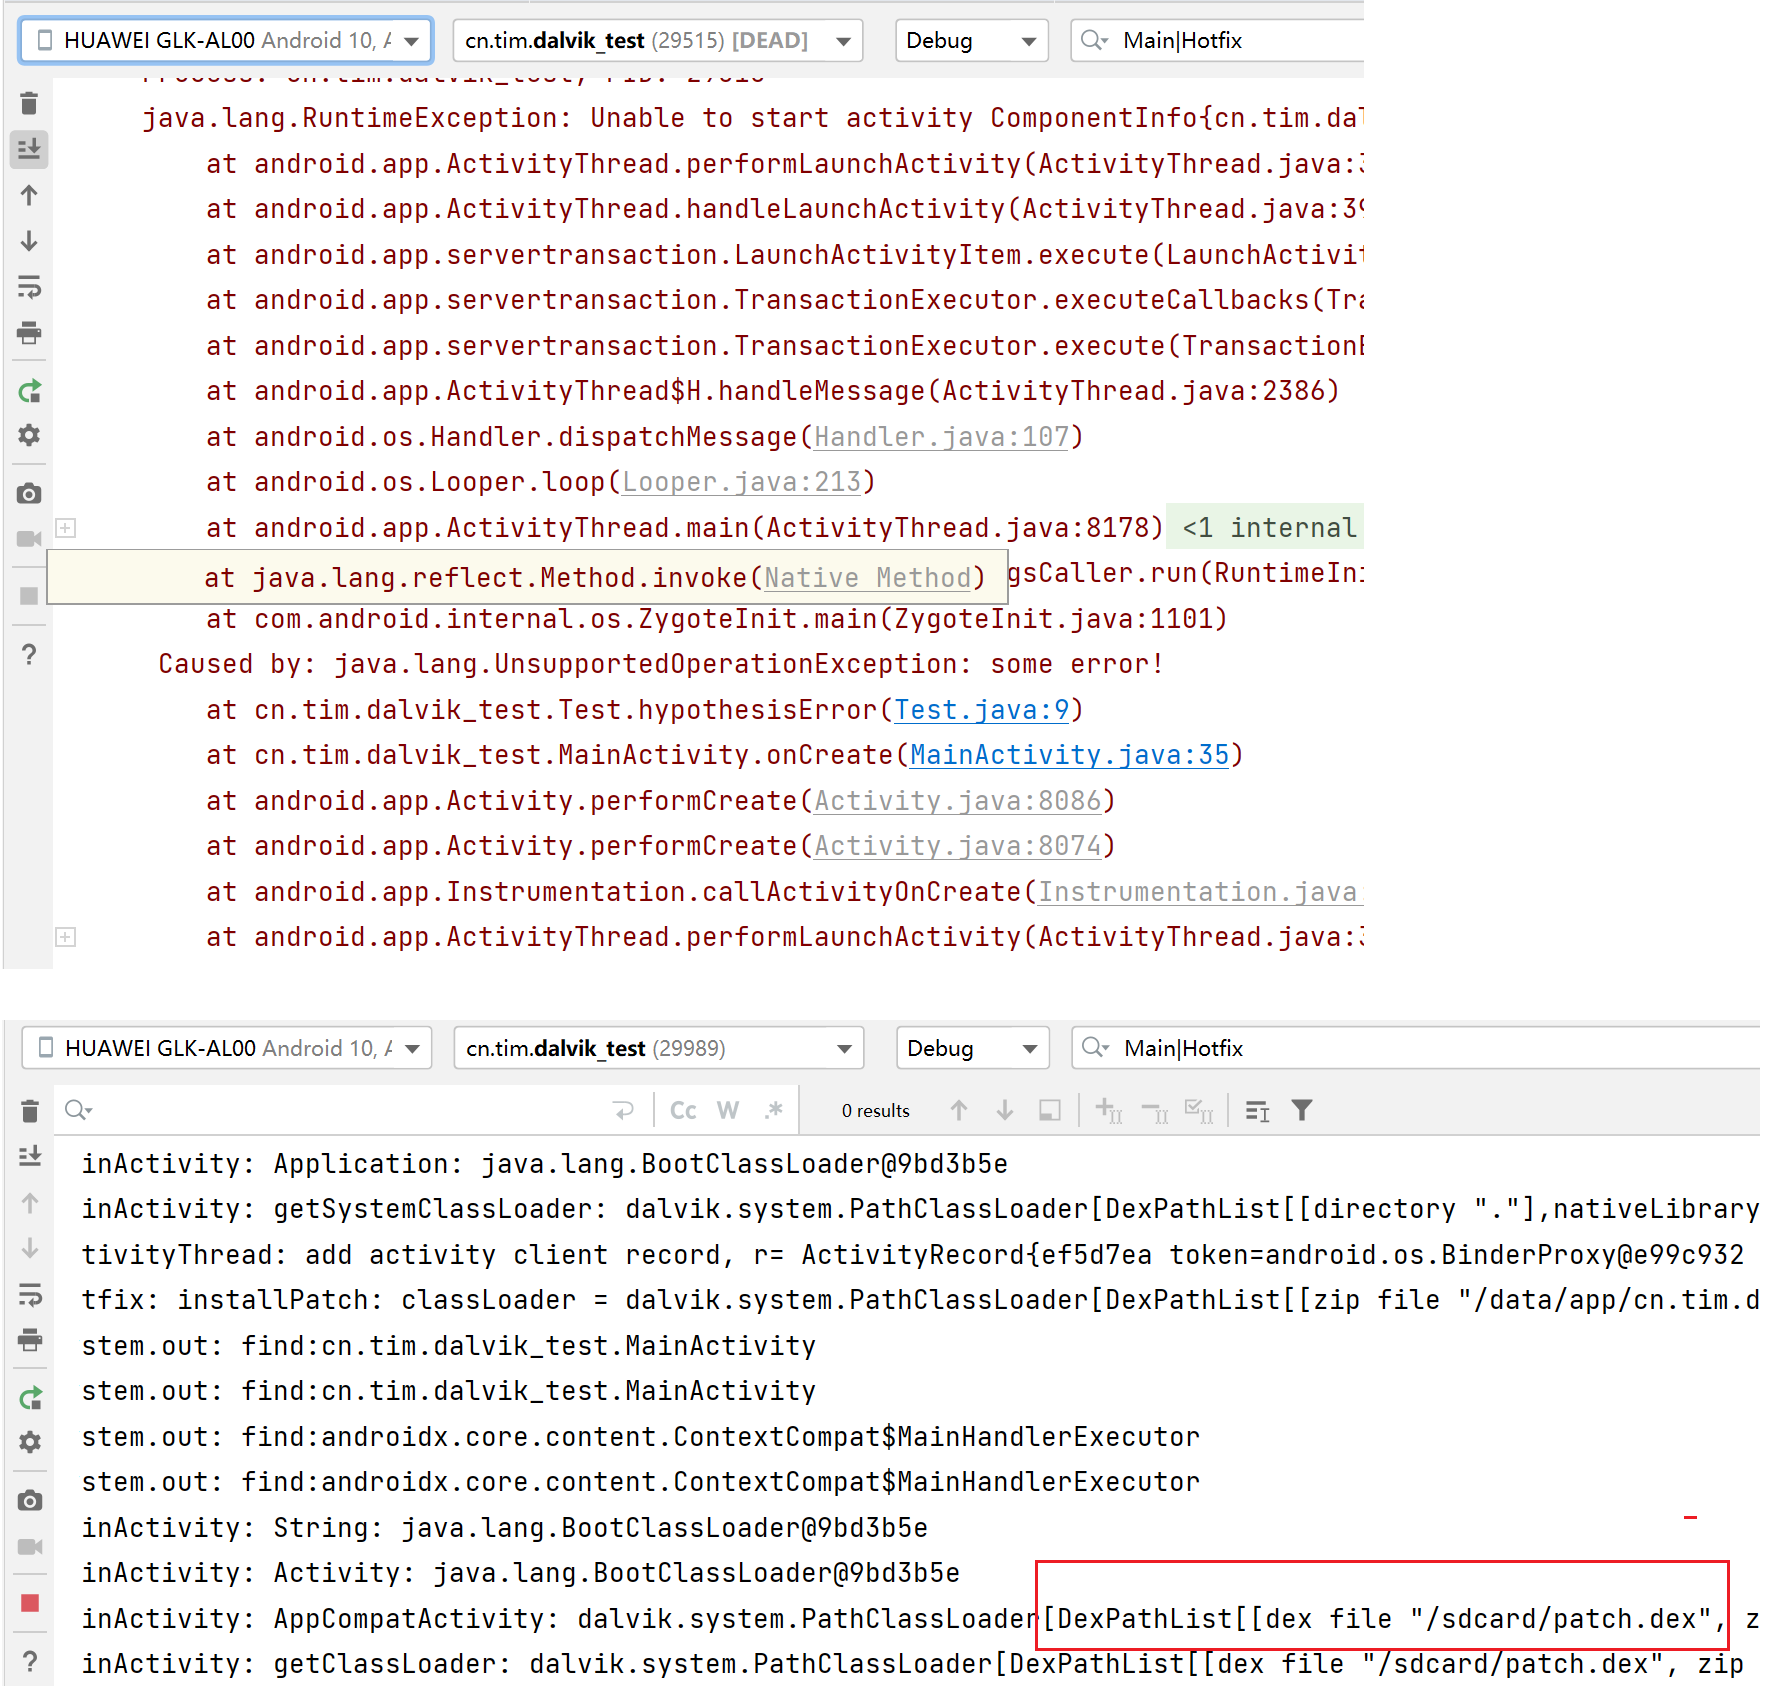Viewport: 1784px width, 1690px height.
Task: Open logcat settings gear in top panel
Action: tap(29, 436)
